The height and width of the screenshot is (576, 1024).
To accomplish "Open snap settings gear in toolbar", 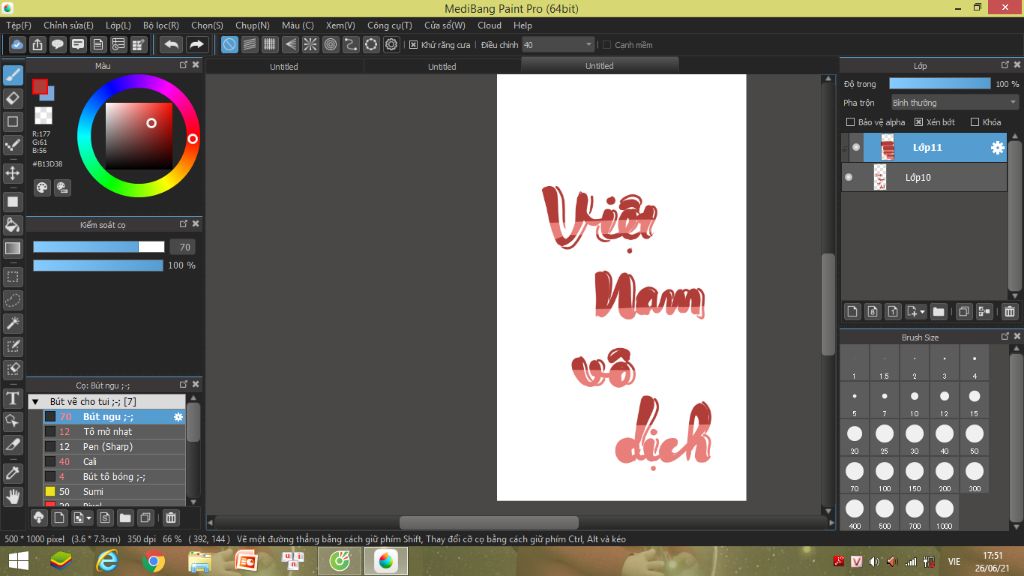I will pos(391,44).
